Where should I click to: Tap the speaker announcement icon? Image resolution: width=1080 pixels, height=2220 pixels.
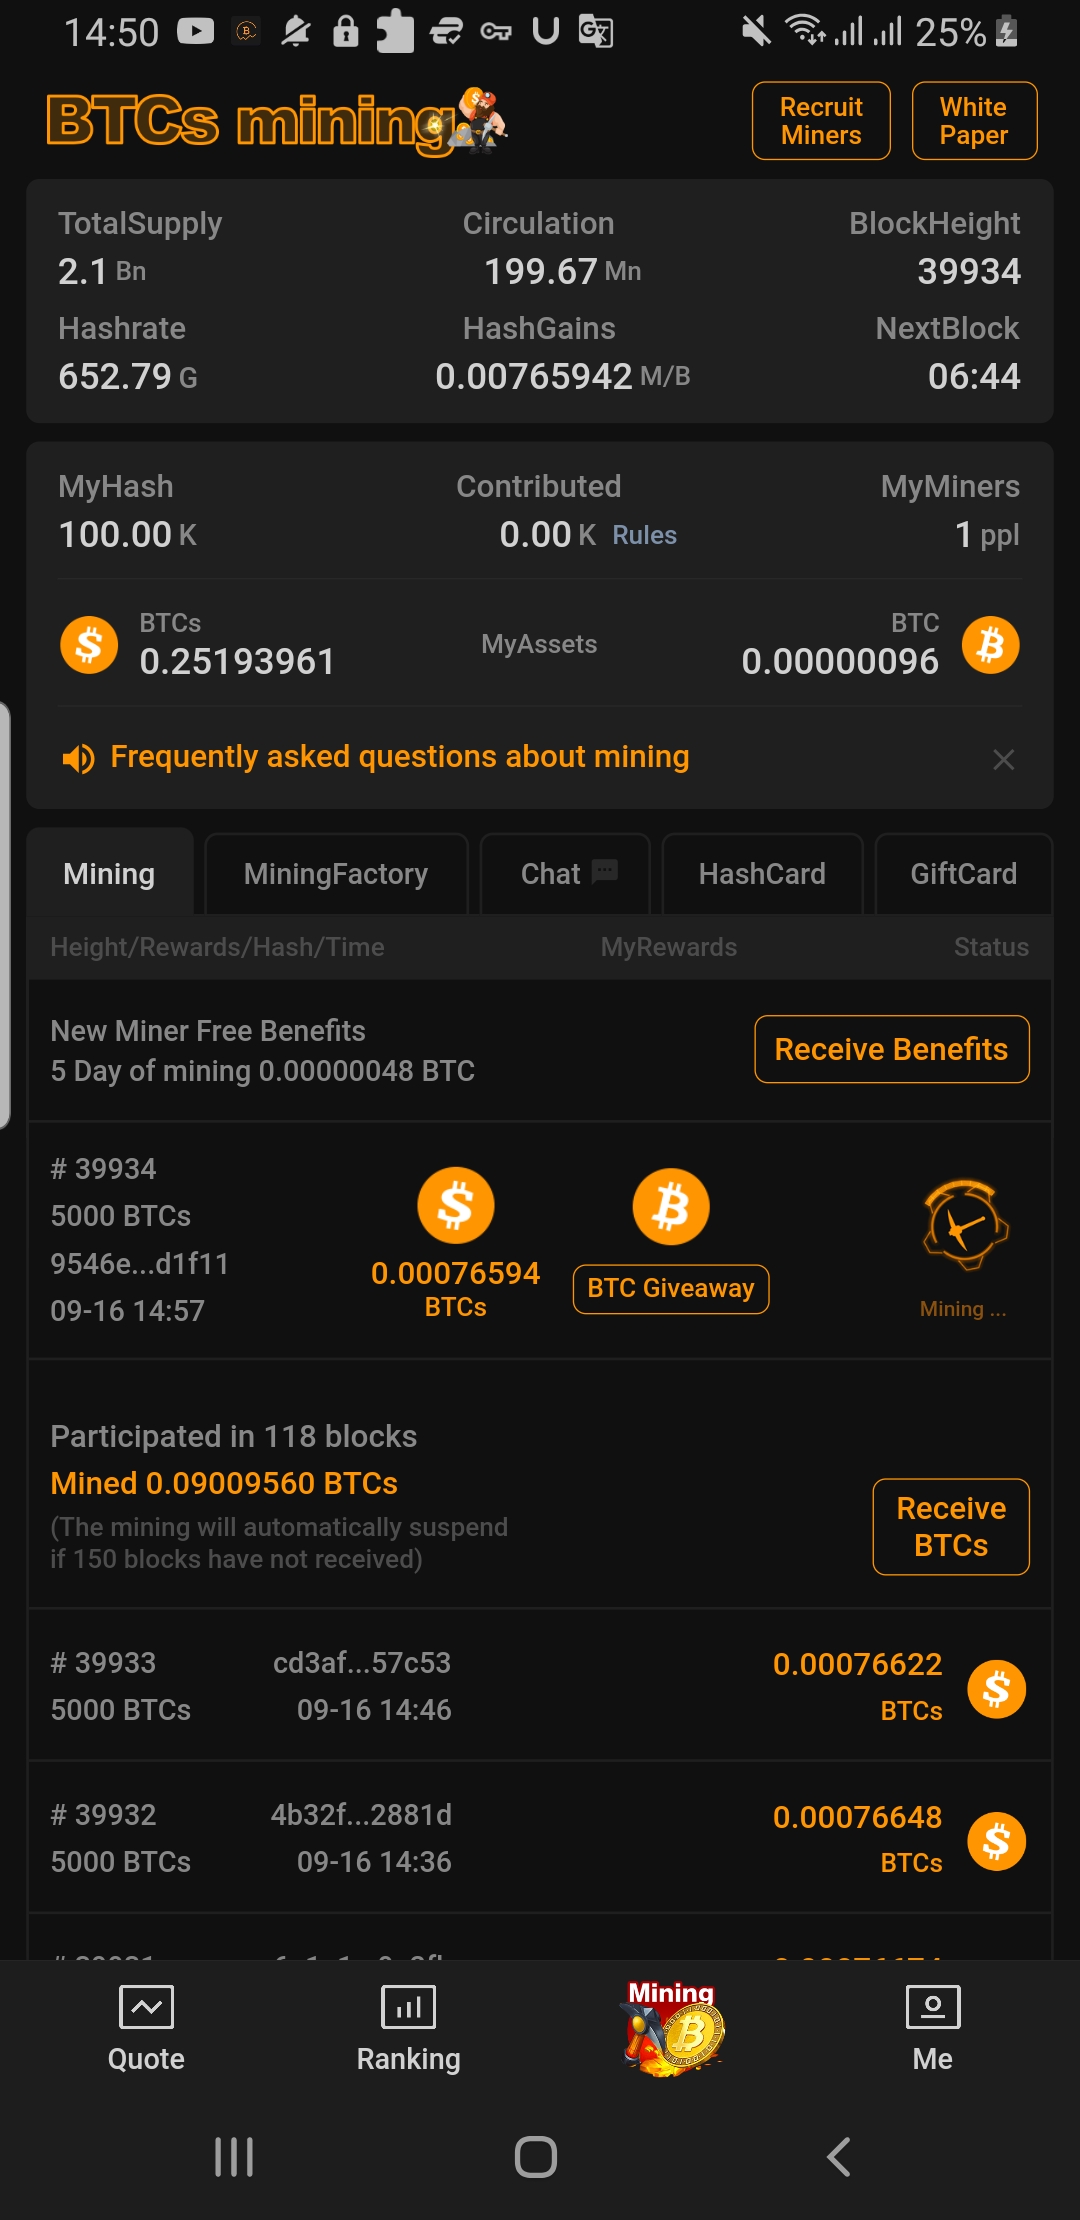click(x=78, y=759)
